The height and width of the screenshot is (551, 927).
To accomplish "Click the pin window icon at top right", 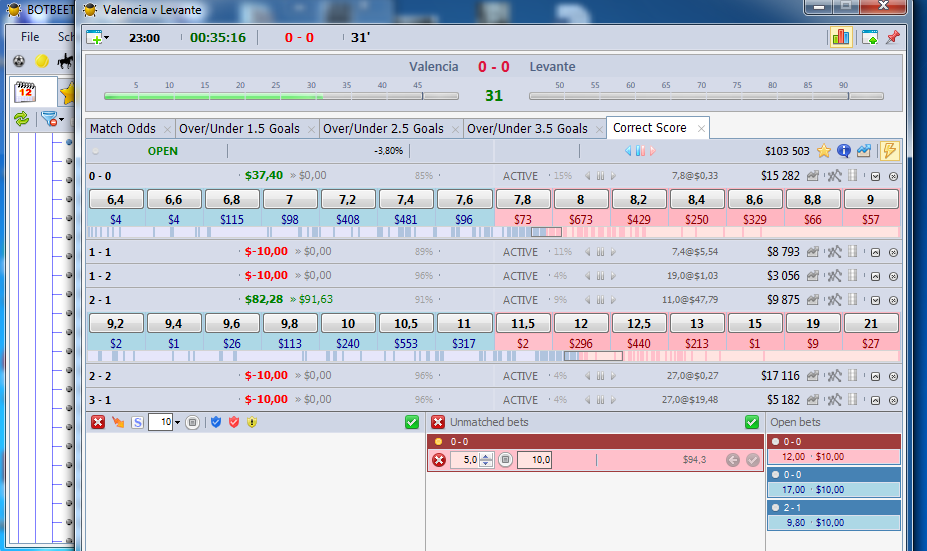I will [x=893, y=37].
